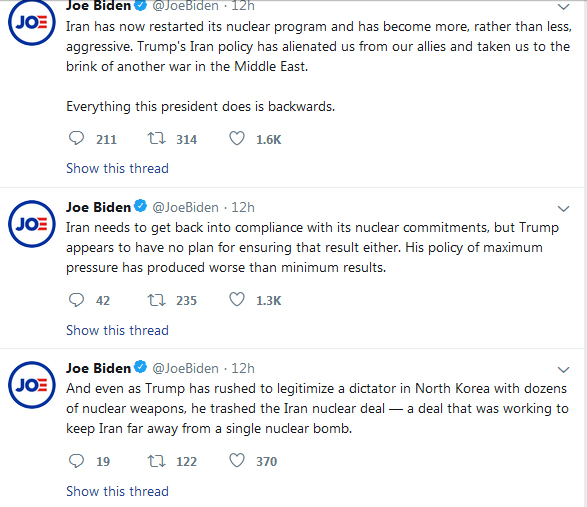The width and height of the screenshot is (587, 507).
Task: Open the 12h timestamp of the middle tweet
Action: pyautogui.click(x=243, y=207)
